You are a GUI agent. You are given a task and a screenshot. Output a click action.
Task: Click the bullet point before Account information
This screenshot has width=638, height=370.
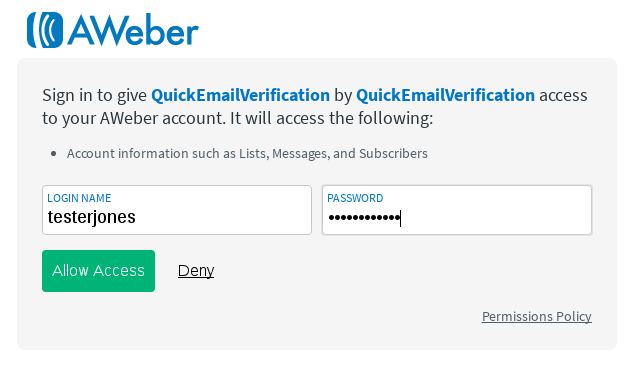pyautogui.click(x=53, y=154)
